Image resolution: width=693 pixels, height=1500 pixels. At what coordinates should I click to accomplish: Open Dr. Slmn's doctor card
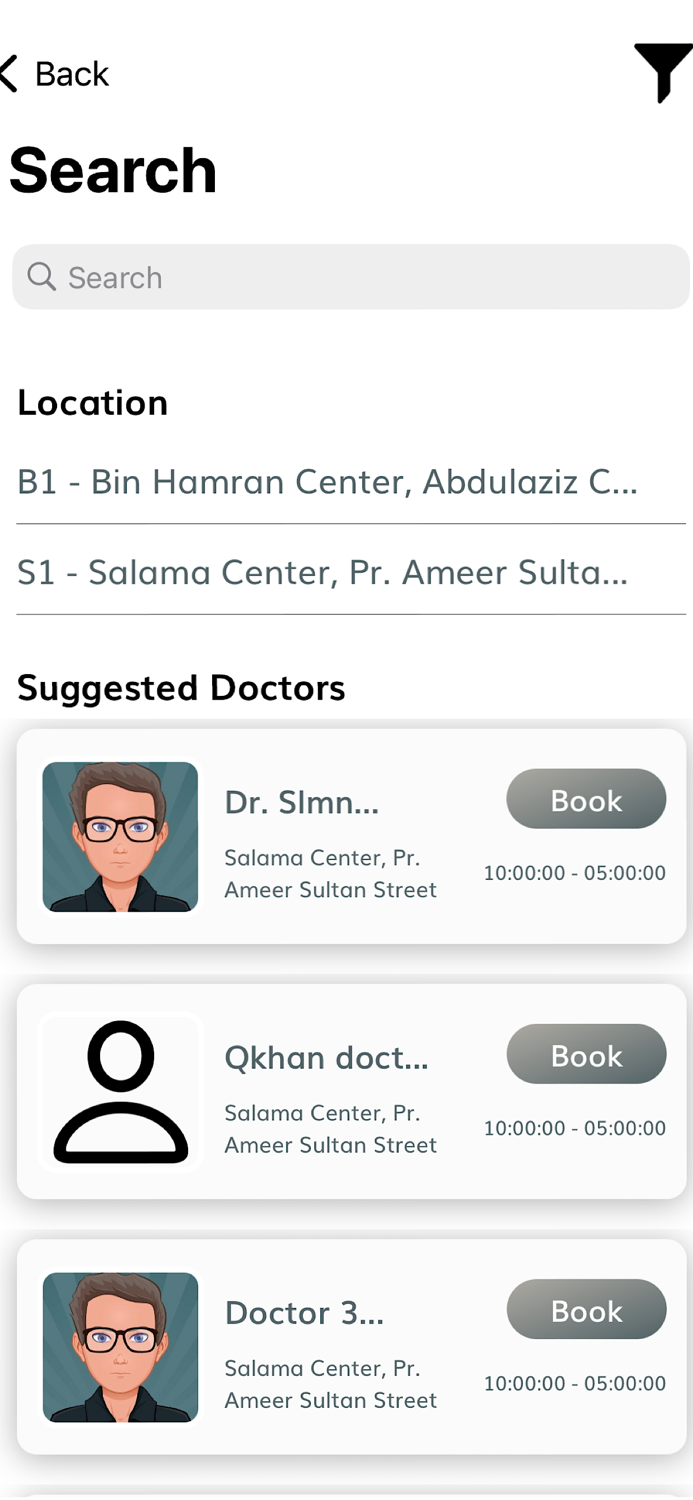pyautogui.click(x=346, y=836)
